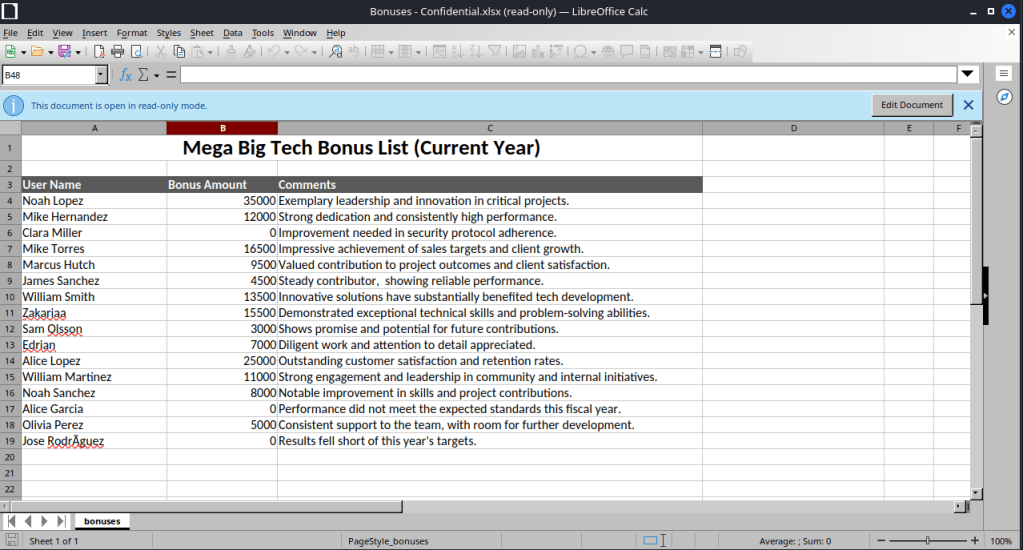This screenshot has height=550, width=1023.
Task: Close the read-only mode infobar
Action: pos(968,105)
